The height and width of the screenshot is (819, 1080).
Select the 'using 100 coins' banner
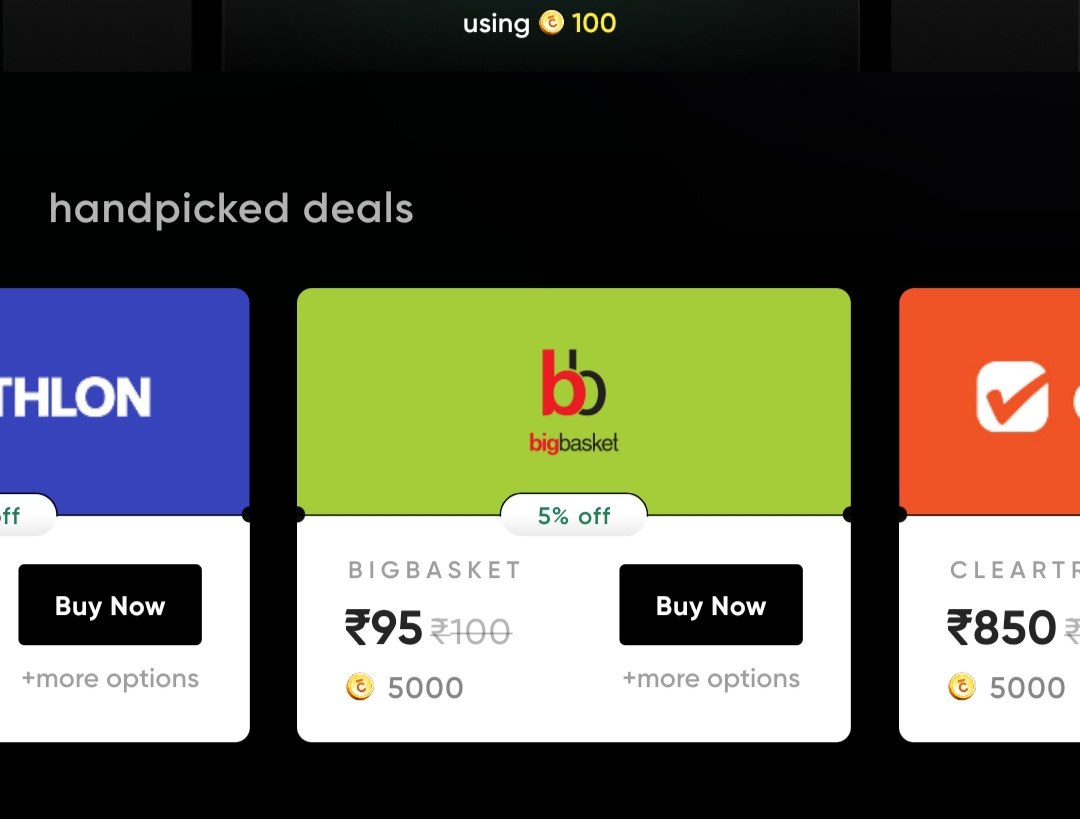[x=538, y=23]
